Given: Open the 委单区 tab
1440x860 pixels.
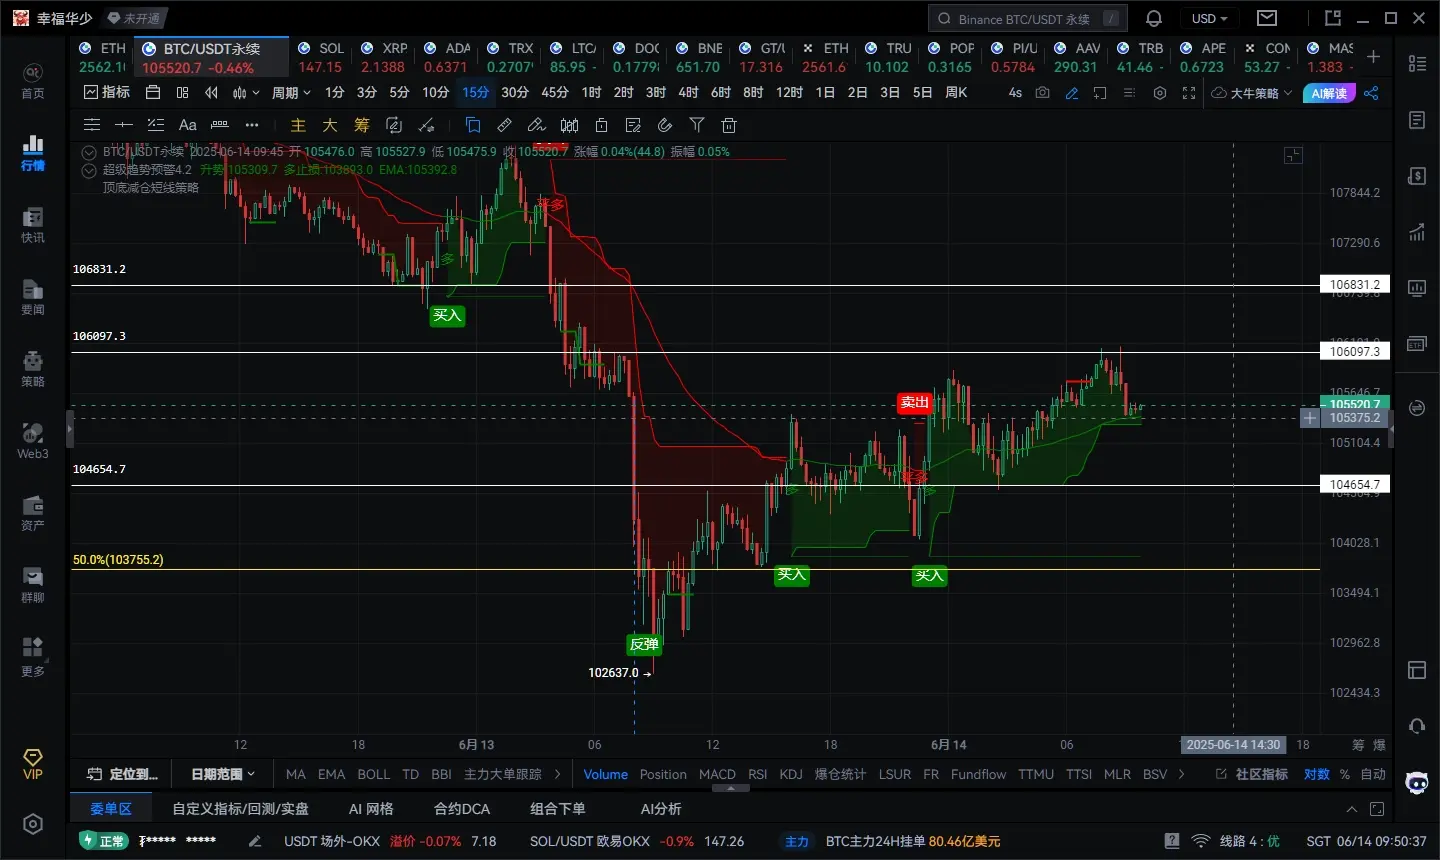Looking at the screenshot, I should click(111, 808).
